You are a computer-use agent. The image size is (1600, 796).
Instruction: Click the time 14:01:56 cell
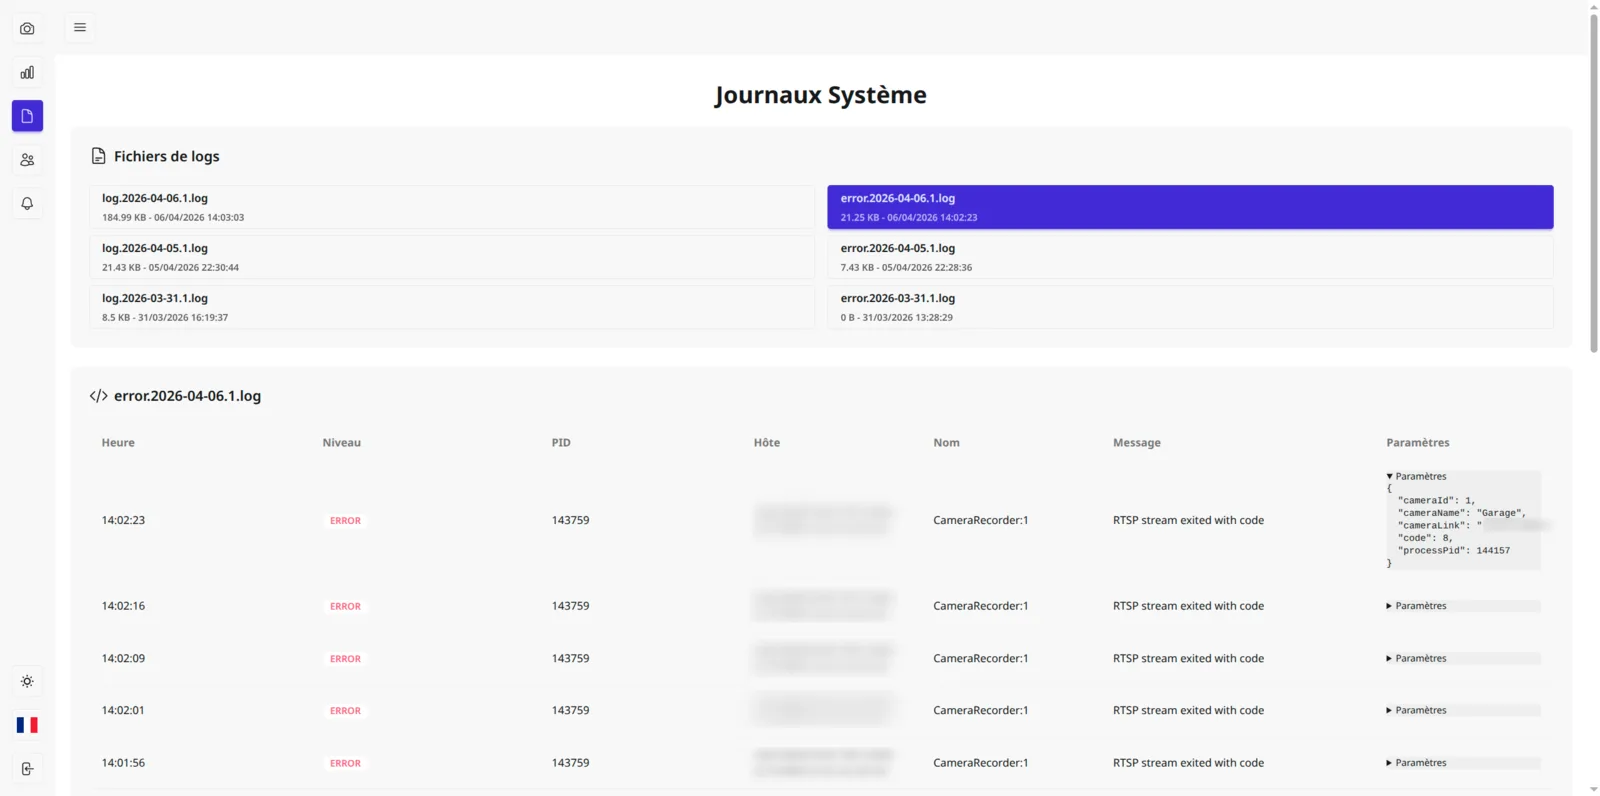point(123,763)
